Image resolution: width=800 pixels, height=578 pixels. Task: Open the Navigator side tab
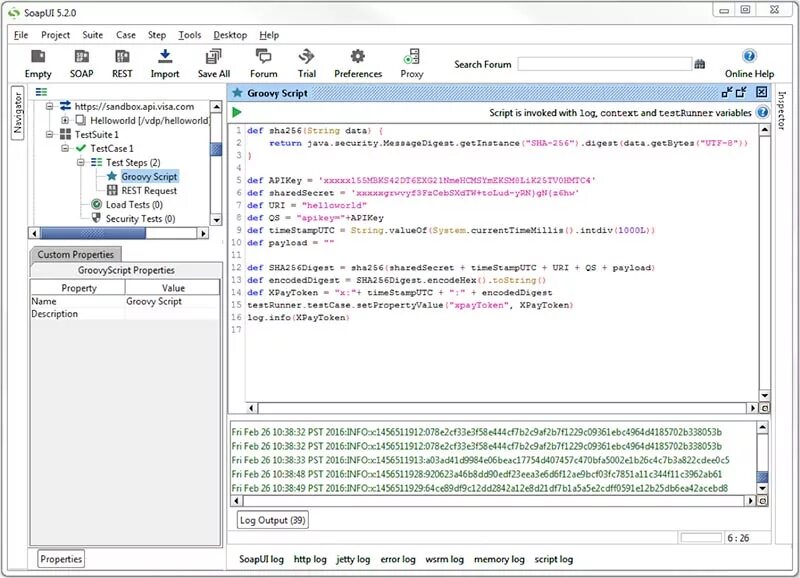point(18,113)
